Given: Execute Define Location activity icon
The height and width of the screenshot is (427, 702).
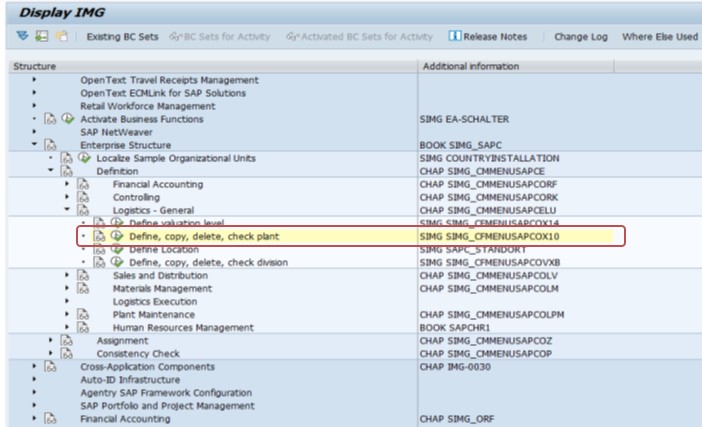Looking at the screenshot, I should point(117,249).
